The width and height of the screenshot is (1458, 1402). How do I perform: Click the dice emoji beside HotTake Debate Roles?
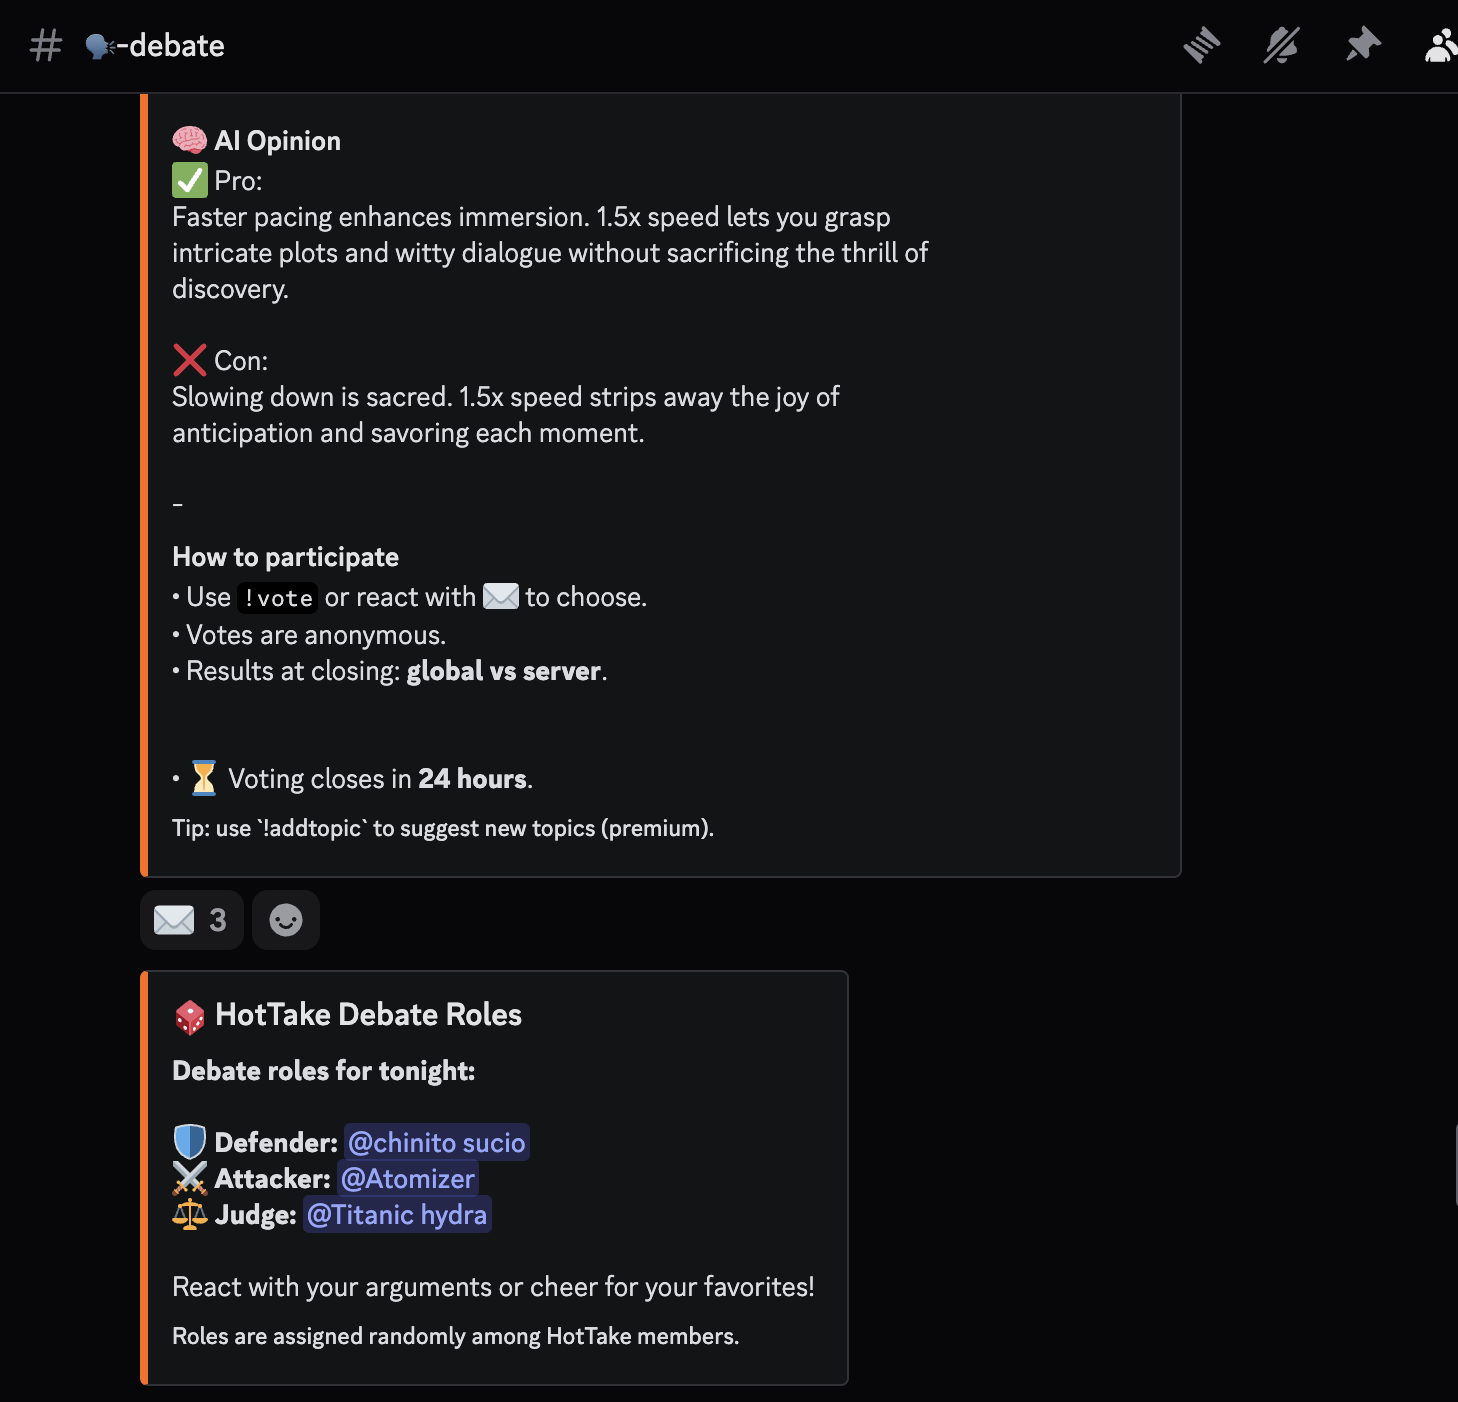pos(189,1017)
